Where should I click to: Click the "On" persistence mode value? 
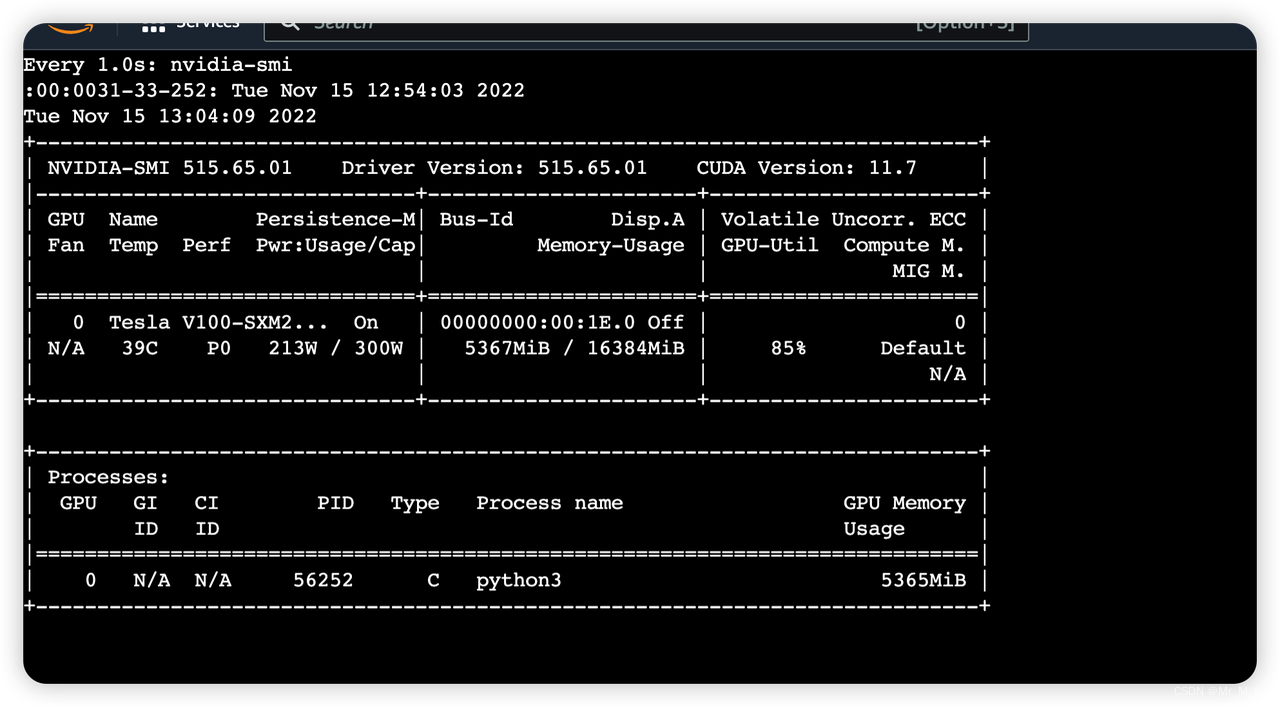point(366,322)
